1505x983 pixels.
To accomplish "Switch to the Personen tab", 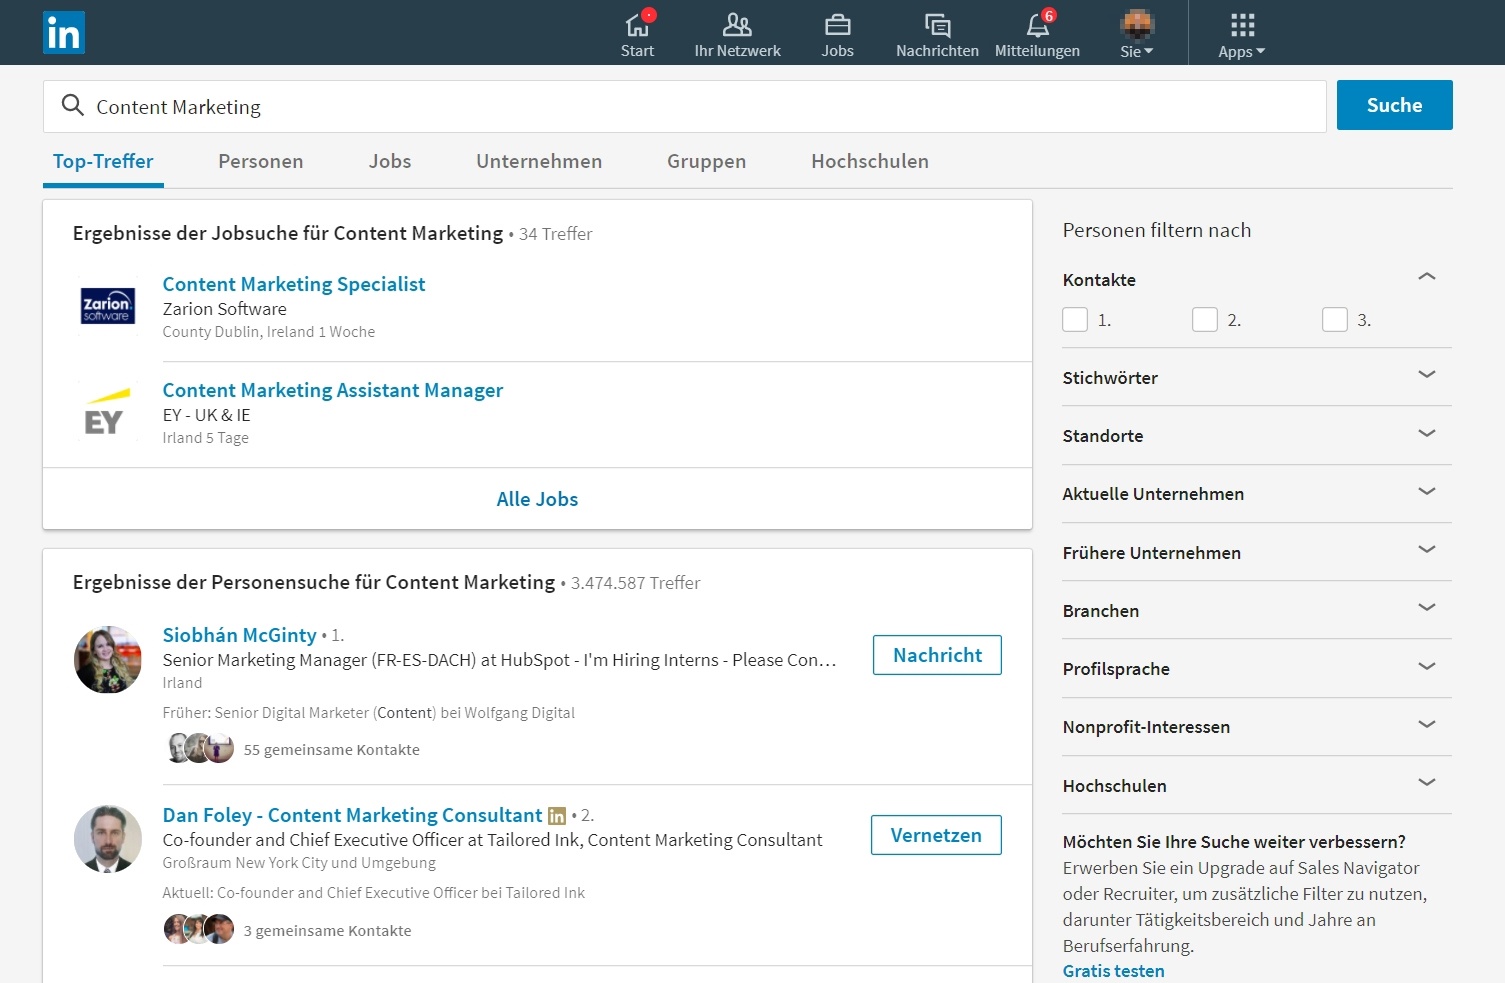I will click(260, 162).
